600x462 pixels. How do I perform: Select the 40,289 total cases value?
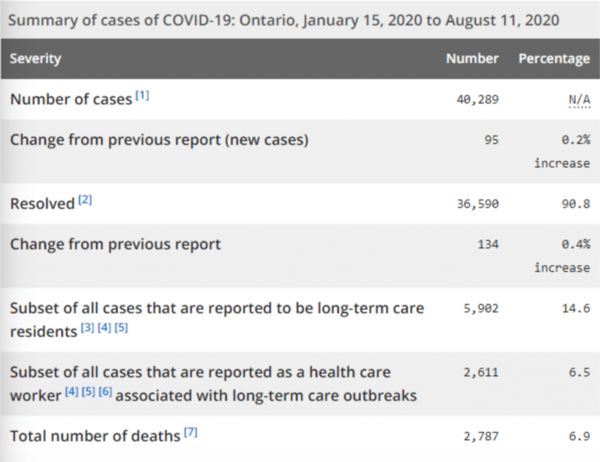(476, 99)
